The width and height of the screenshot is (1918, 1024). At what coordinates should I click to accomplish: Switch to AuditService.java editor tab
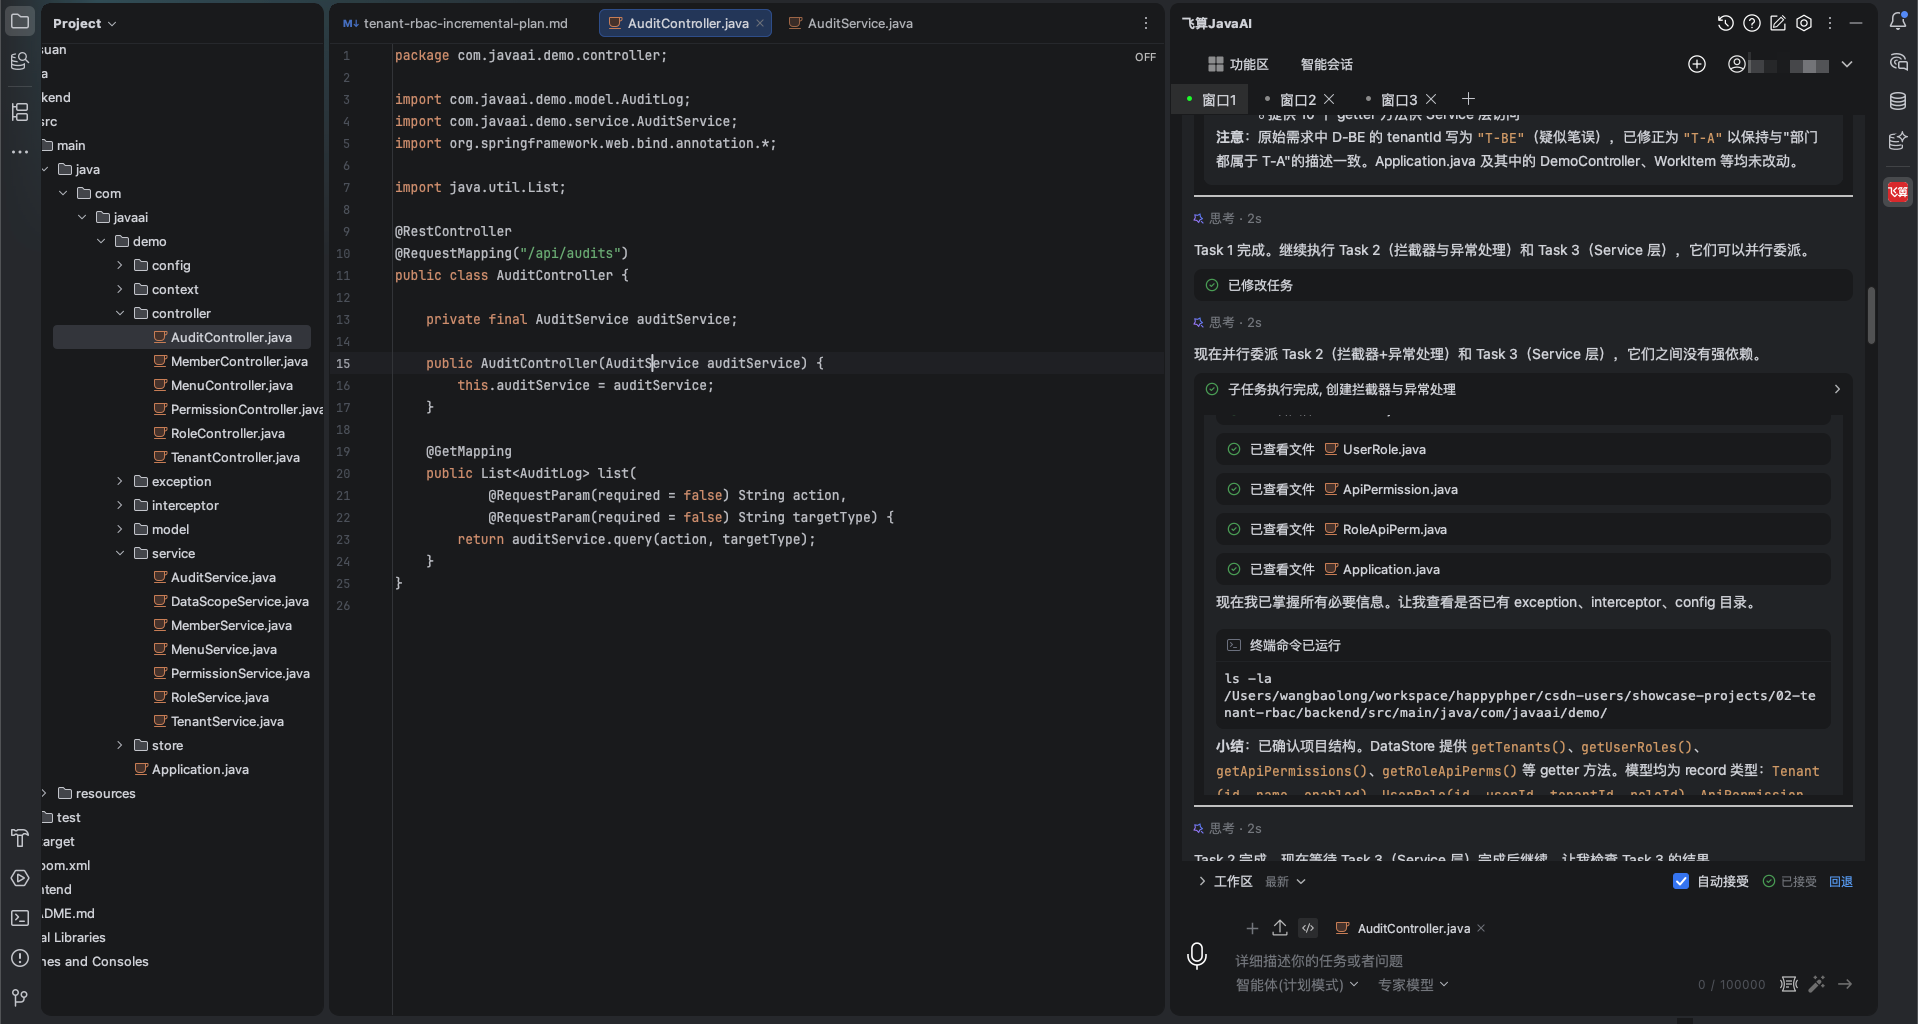click(x=851, y=23)
